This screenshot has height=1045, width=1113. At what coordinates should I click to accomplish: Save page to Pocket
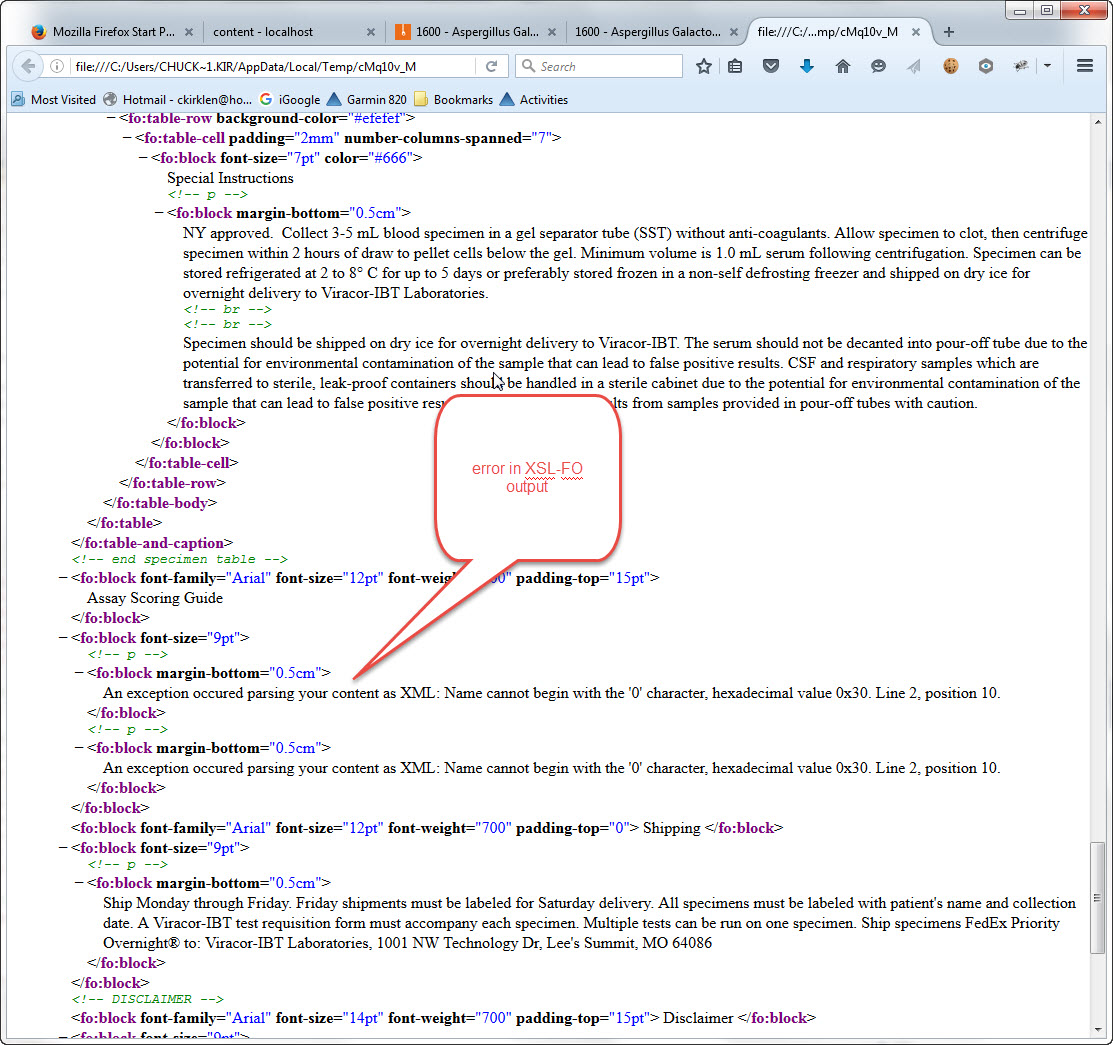point(771,66)
